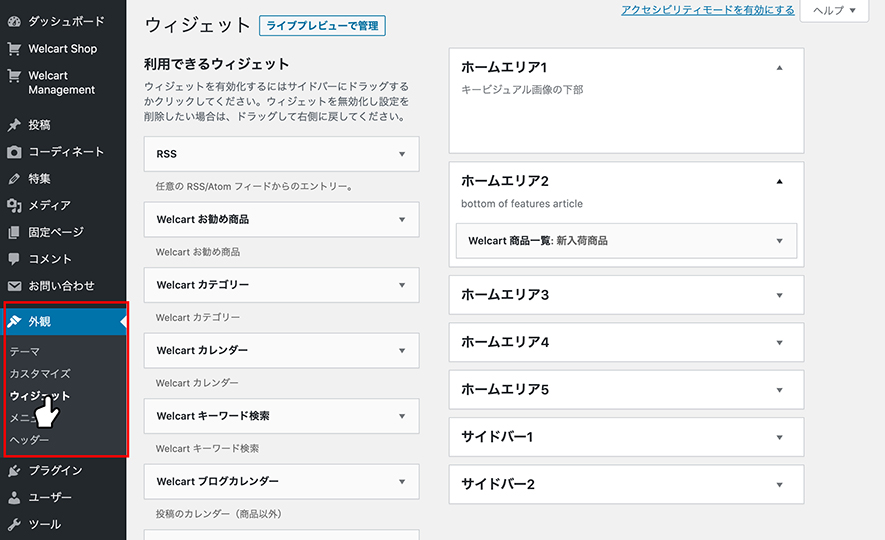Click the camera icon for コーディネート
Image resolution: width=885 pixels, height=540 pixels.
tap(14, 152)
